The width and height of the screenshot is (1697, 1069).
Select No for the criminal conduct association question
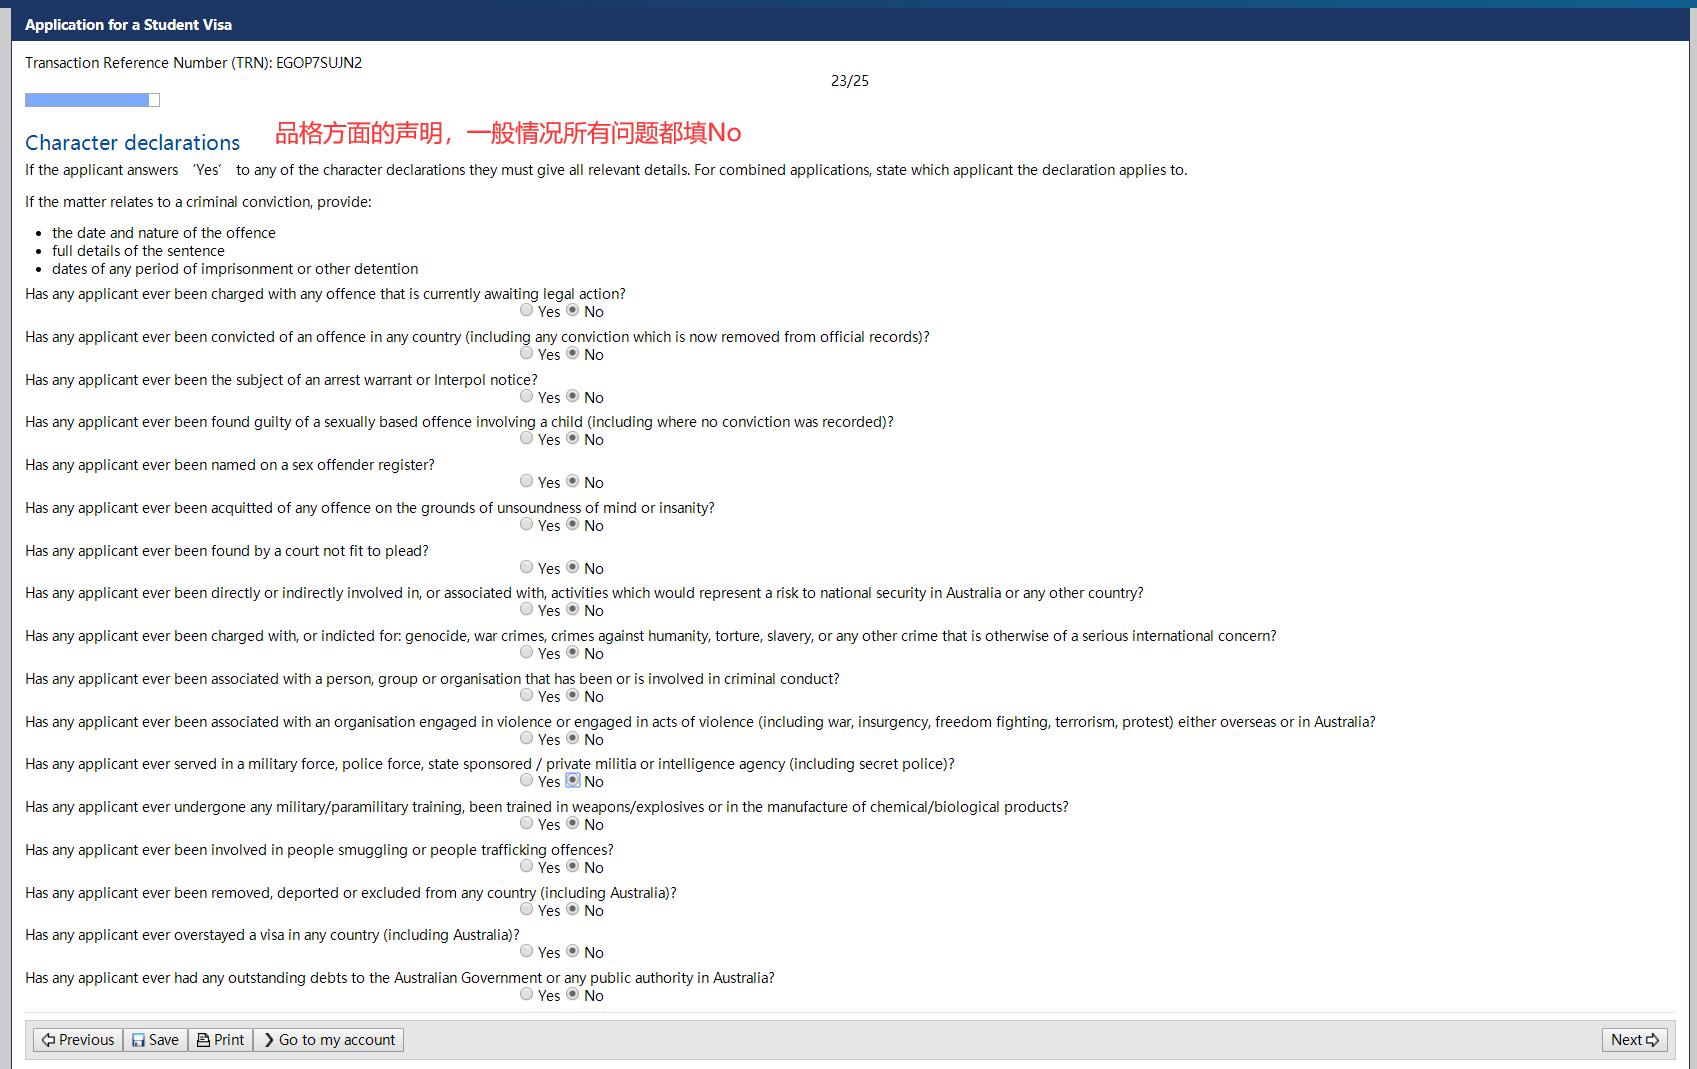coord(572,695)
